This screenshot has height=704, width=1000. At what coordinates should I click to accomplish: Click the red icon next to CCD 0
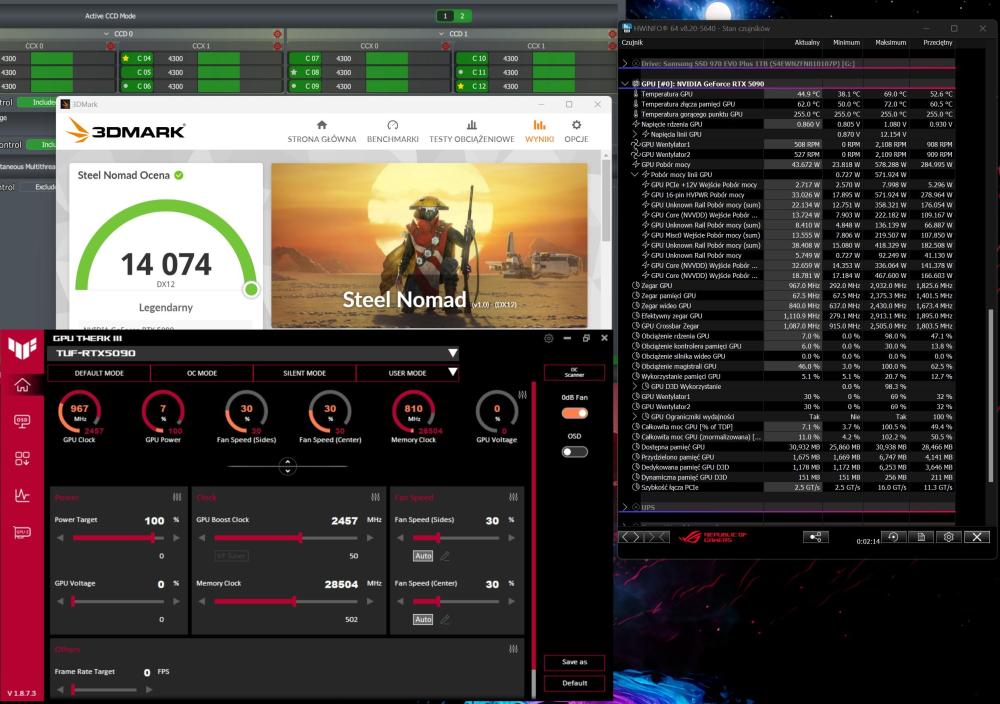(x=277, y=34)
